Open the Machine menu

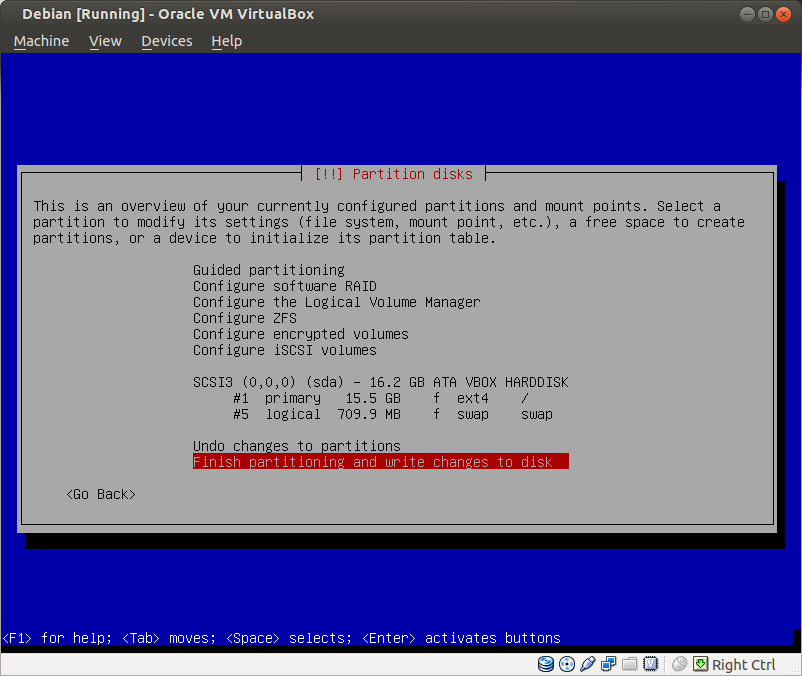coord(41,41)
